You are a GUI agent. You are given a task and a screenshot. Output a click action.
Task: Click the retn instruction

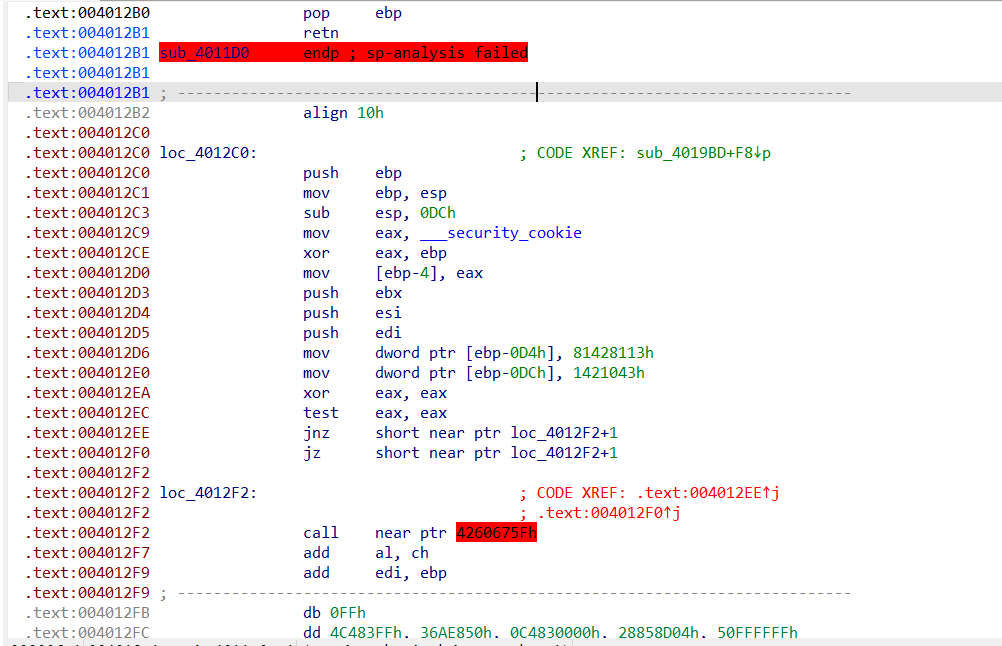point(320,33)
